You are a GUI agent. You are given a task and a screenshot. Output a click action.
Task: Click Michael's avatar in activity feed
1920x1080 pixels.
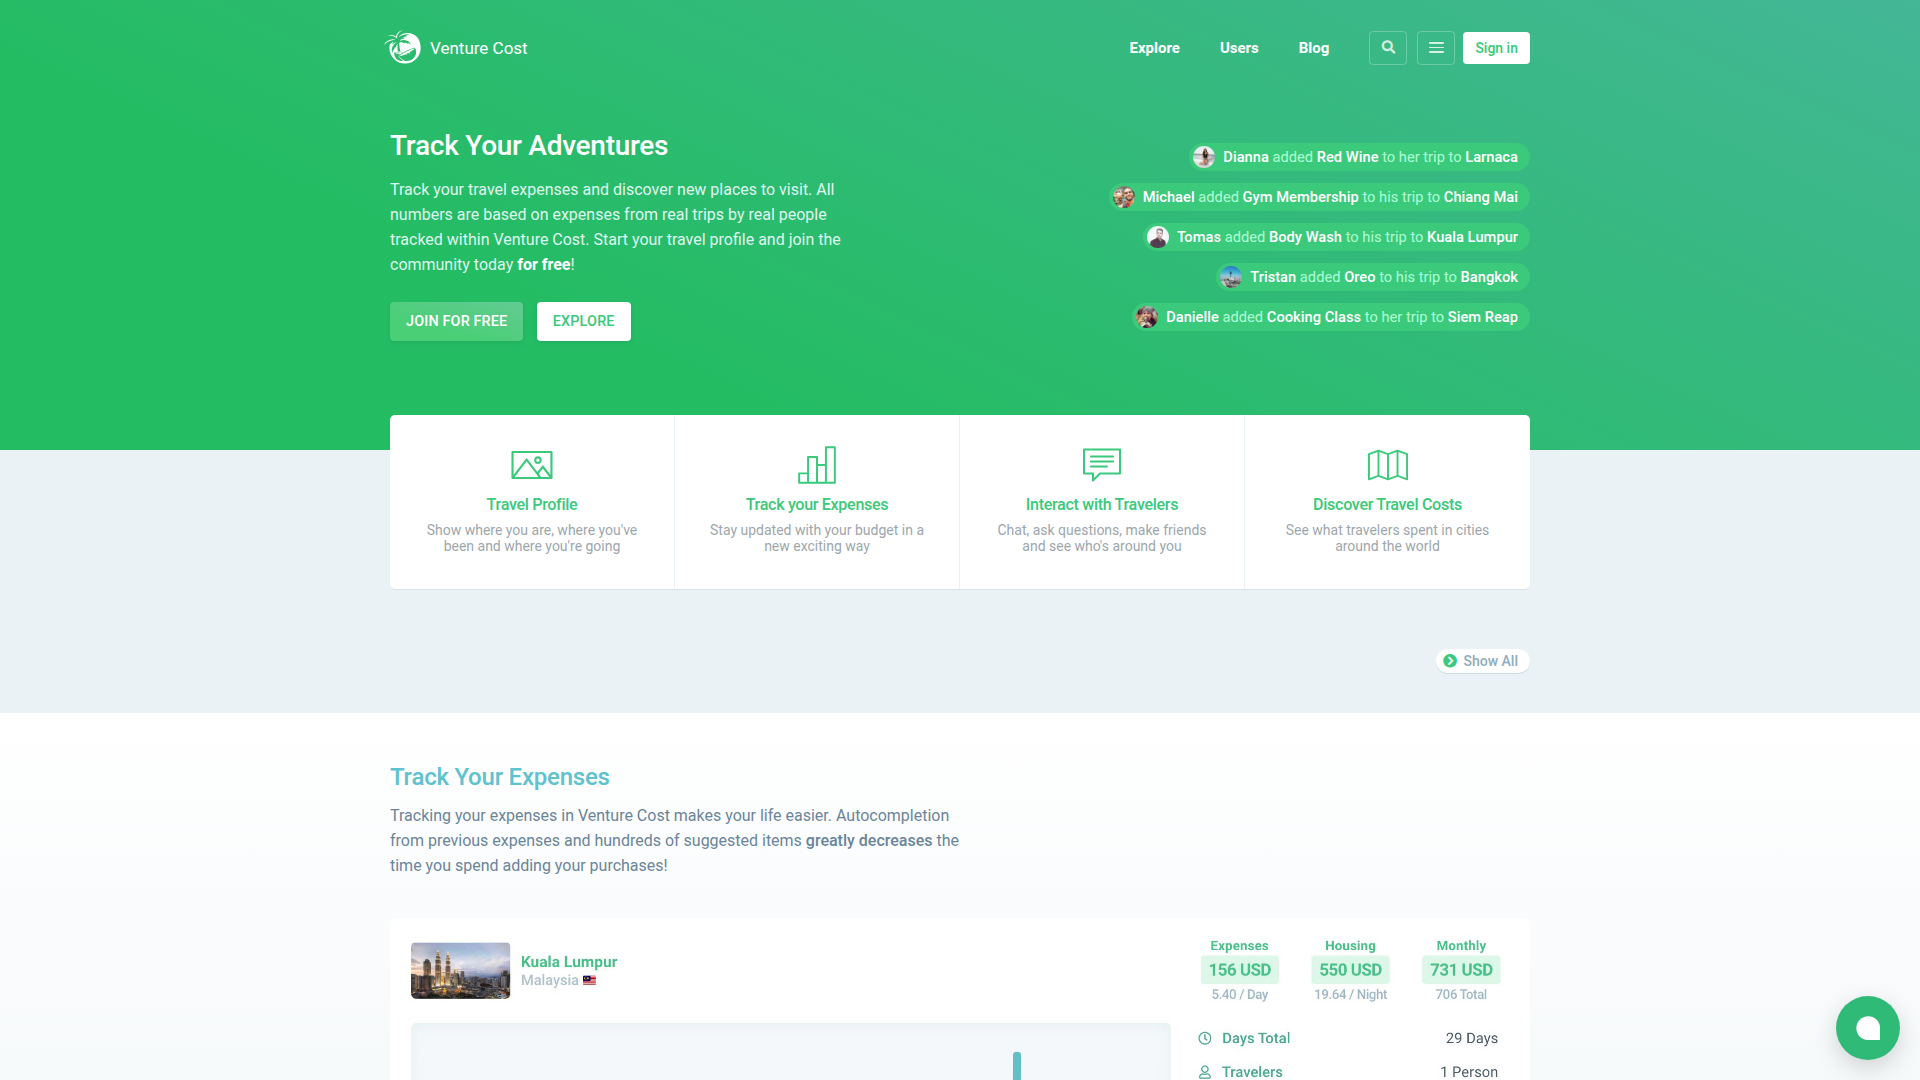(1124, 197)
